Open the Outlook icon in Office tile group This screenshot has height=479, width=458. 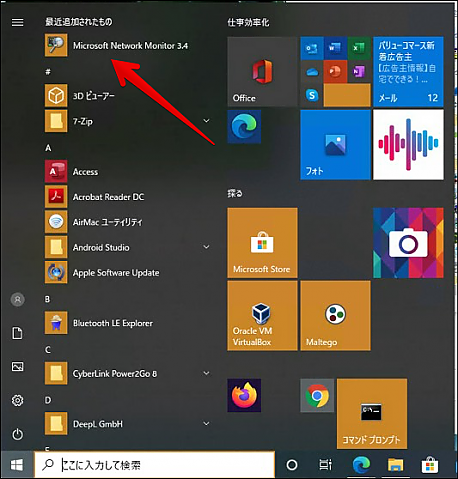(312, 48)
